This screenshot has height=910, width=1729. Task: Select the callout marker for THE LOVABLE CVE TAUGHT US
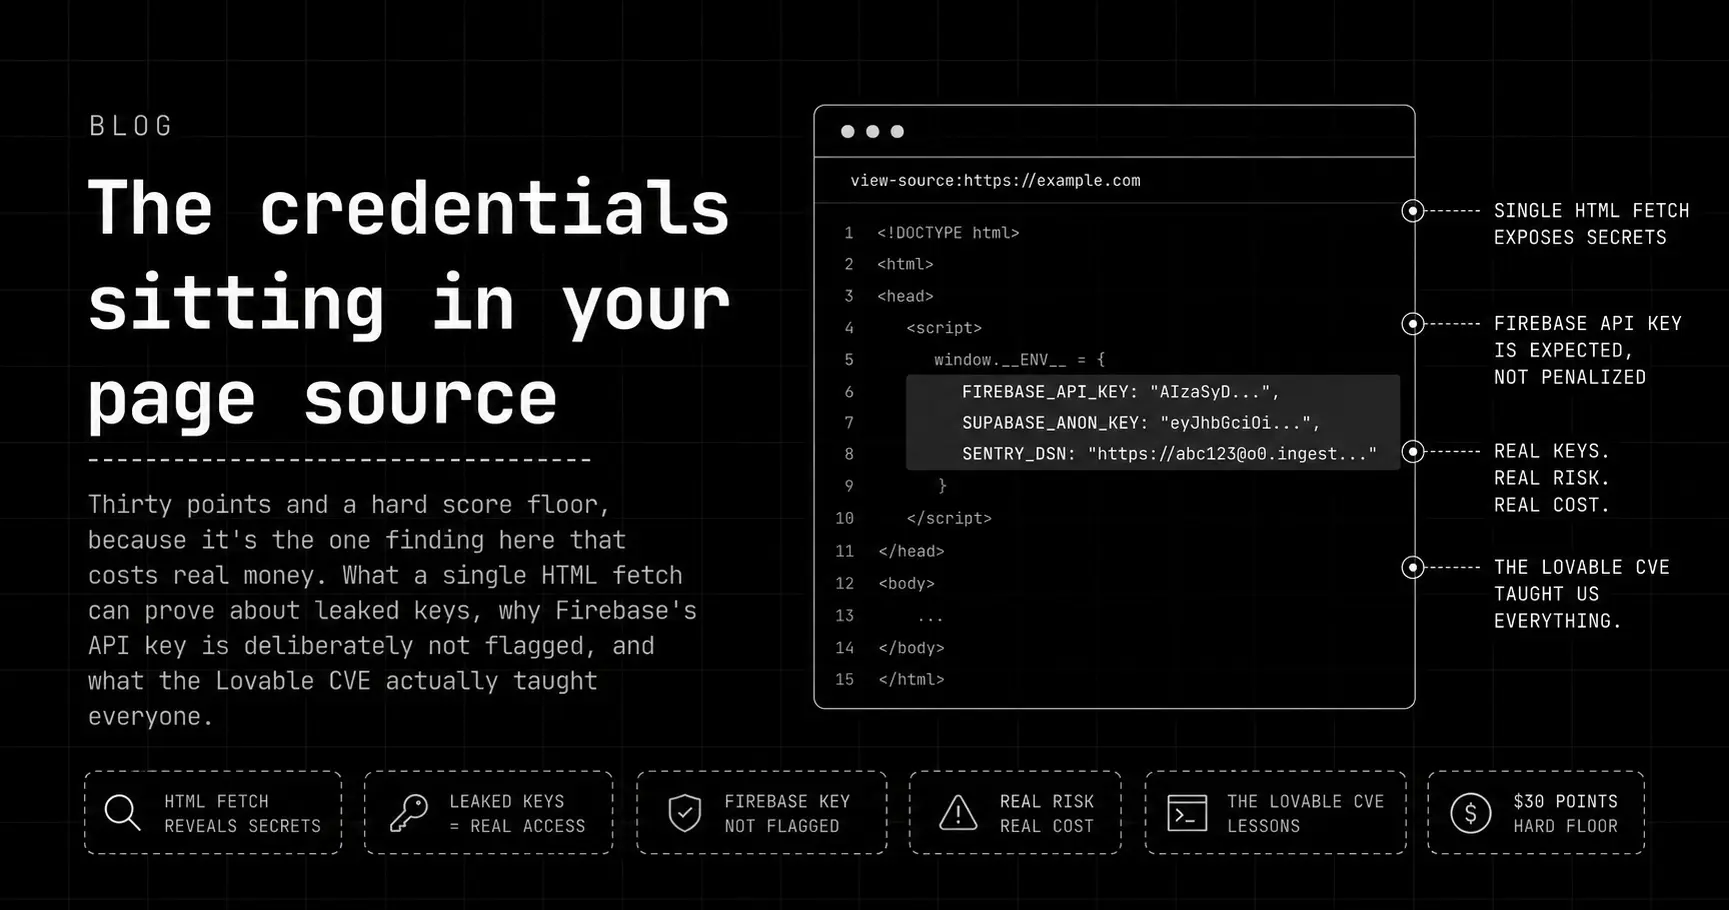(x=1413, y=568)
